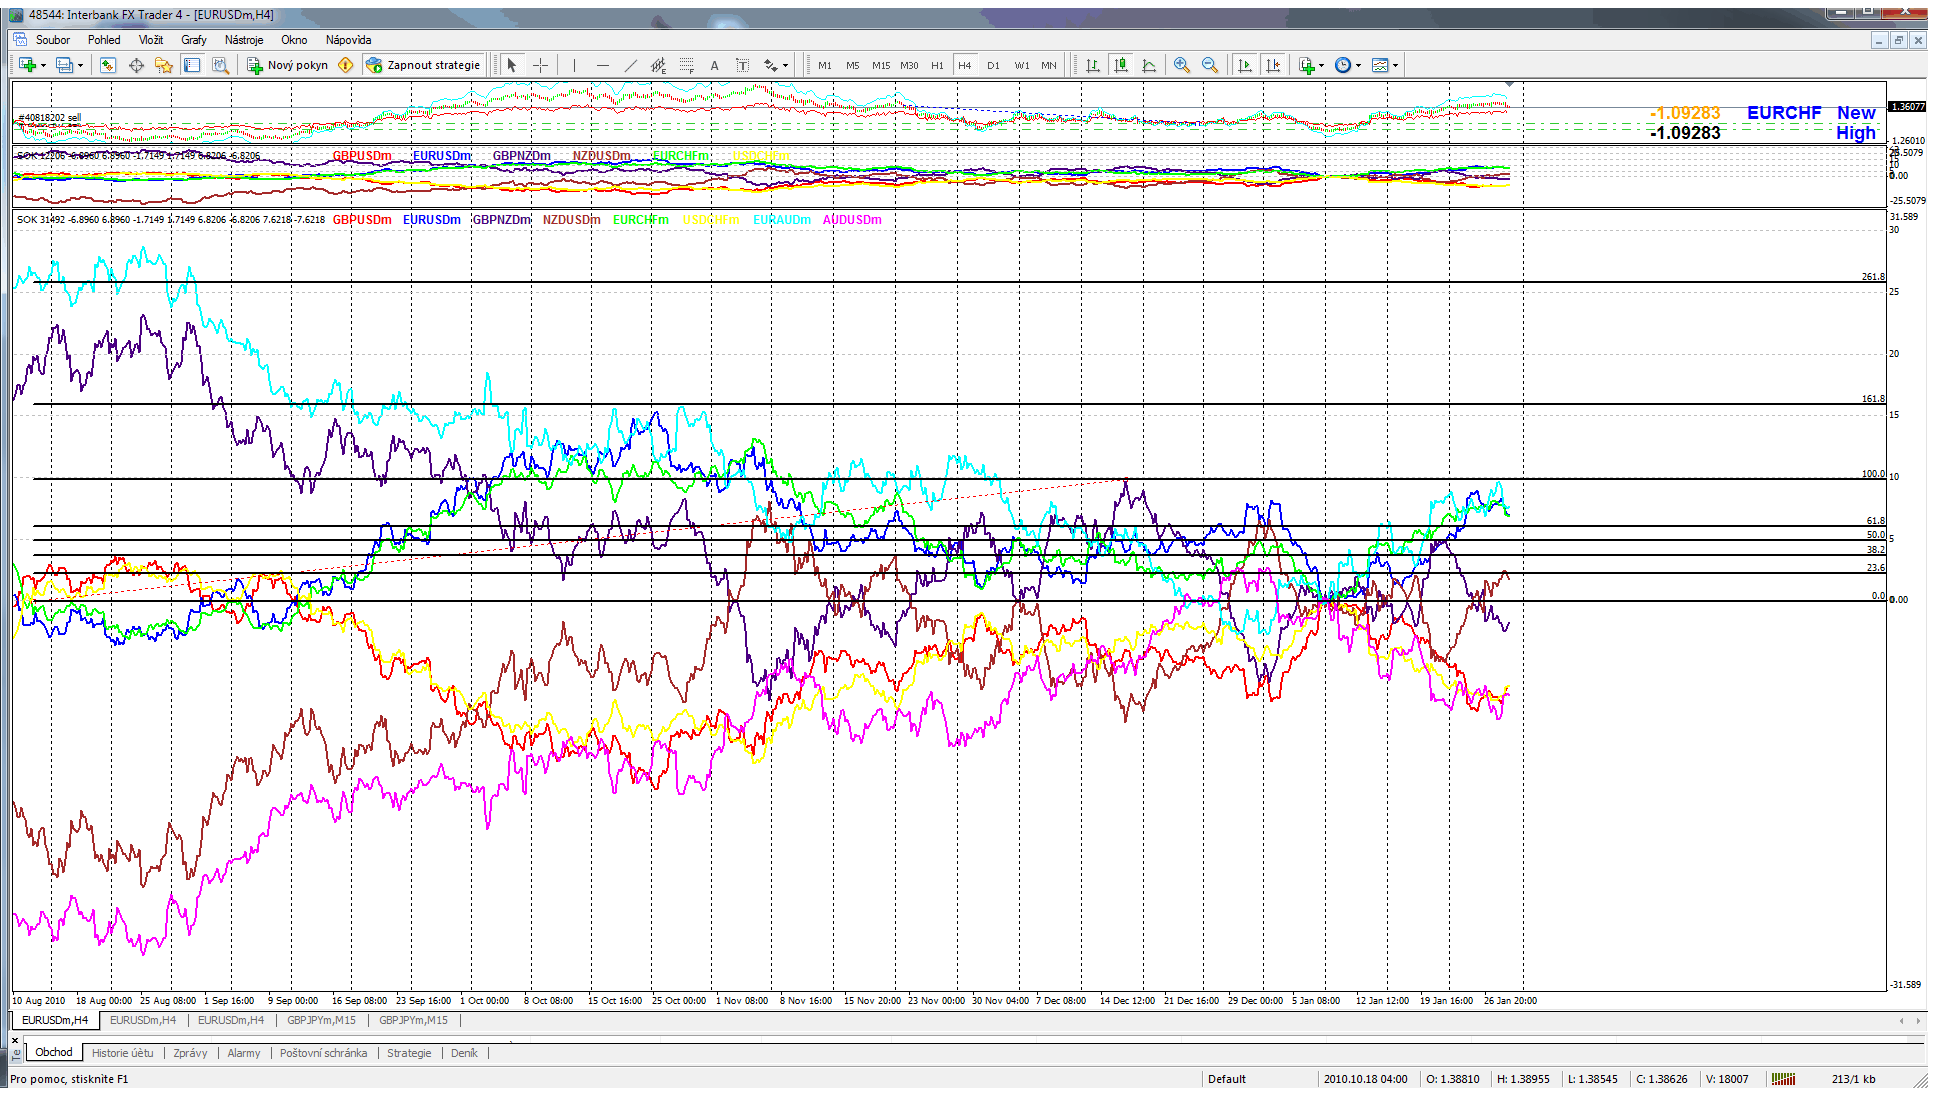Screen dimensions: 1936x1096
Task: Select the text A tool
Action: [714, 65]
